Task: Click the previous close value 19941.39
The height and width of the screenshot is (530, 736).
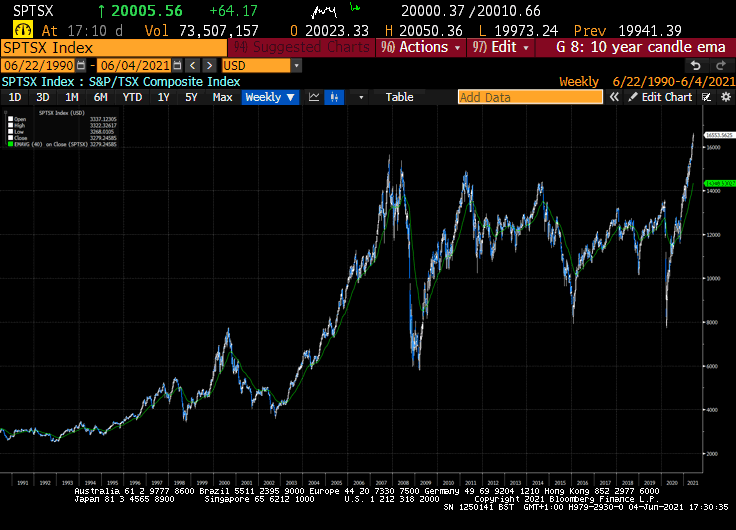Action: [650, 31]
